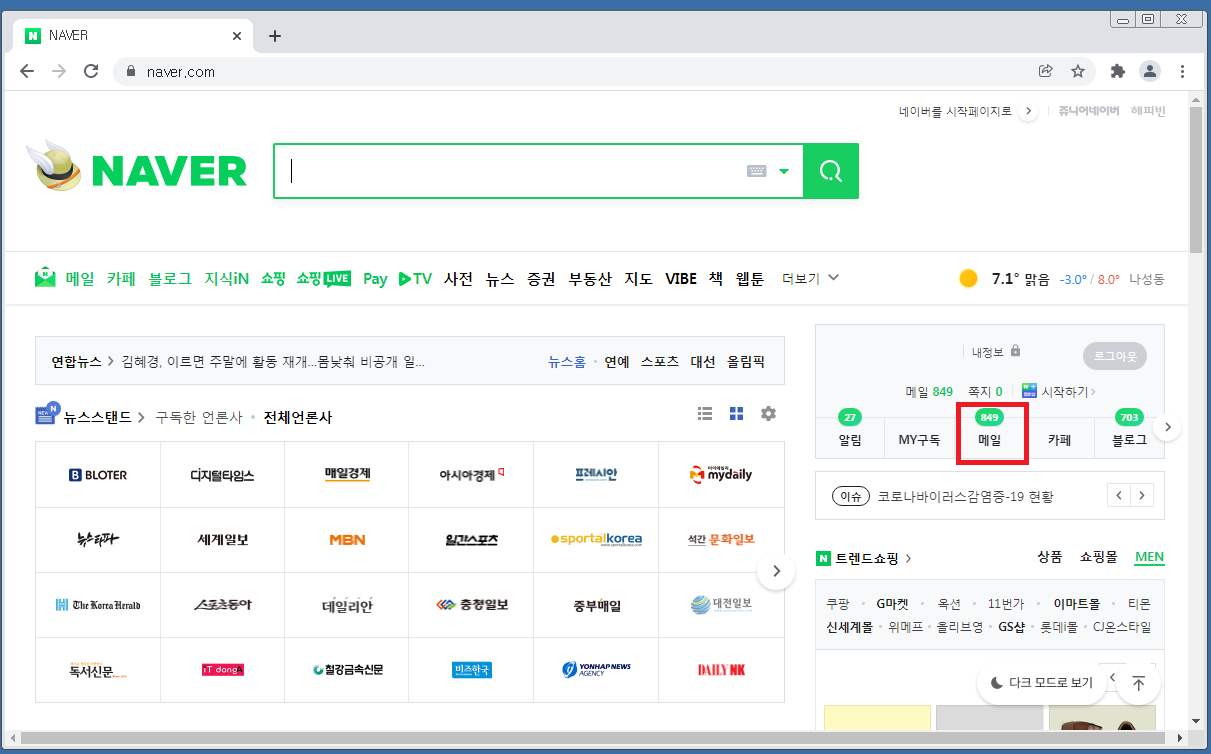Toggle 다크 모드로 보기 dark mode
Screen dimensions: 1211x754
[1041, 683]
